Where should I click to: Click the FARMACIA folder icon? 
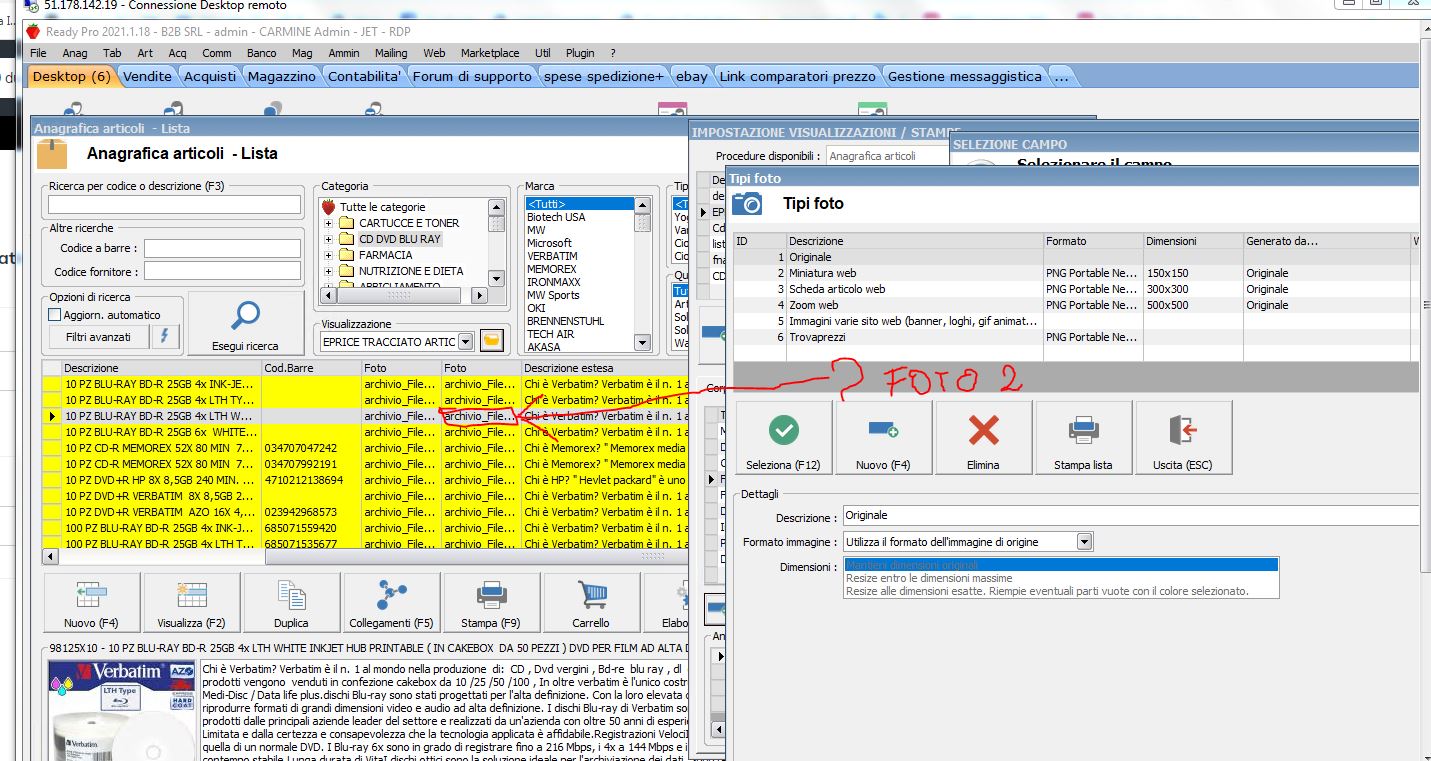click(x=346, y=255)
